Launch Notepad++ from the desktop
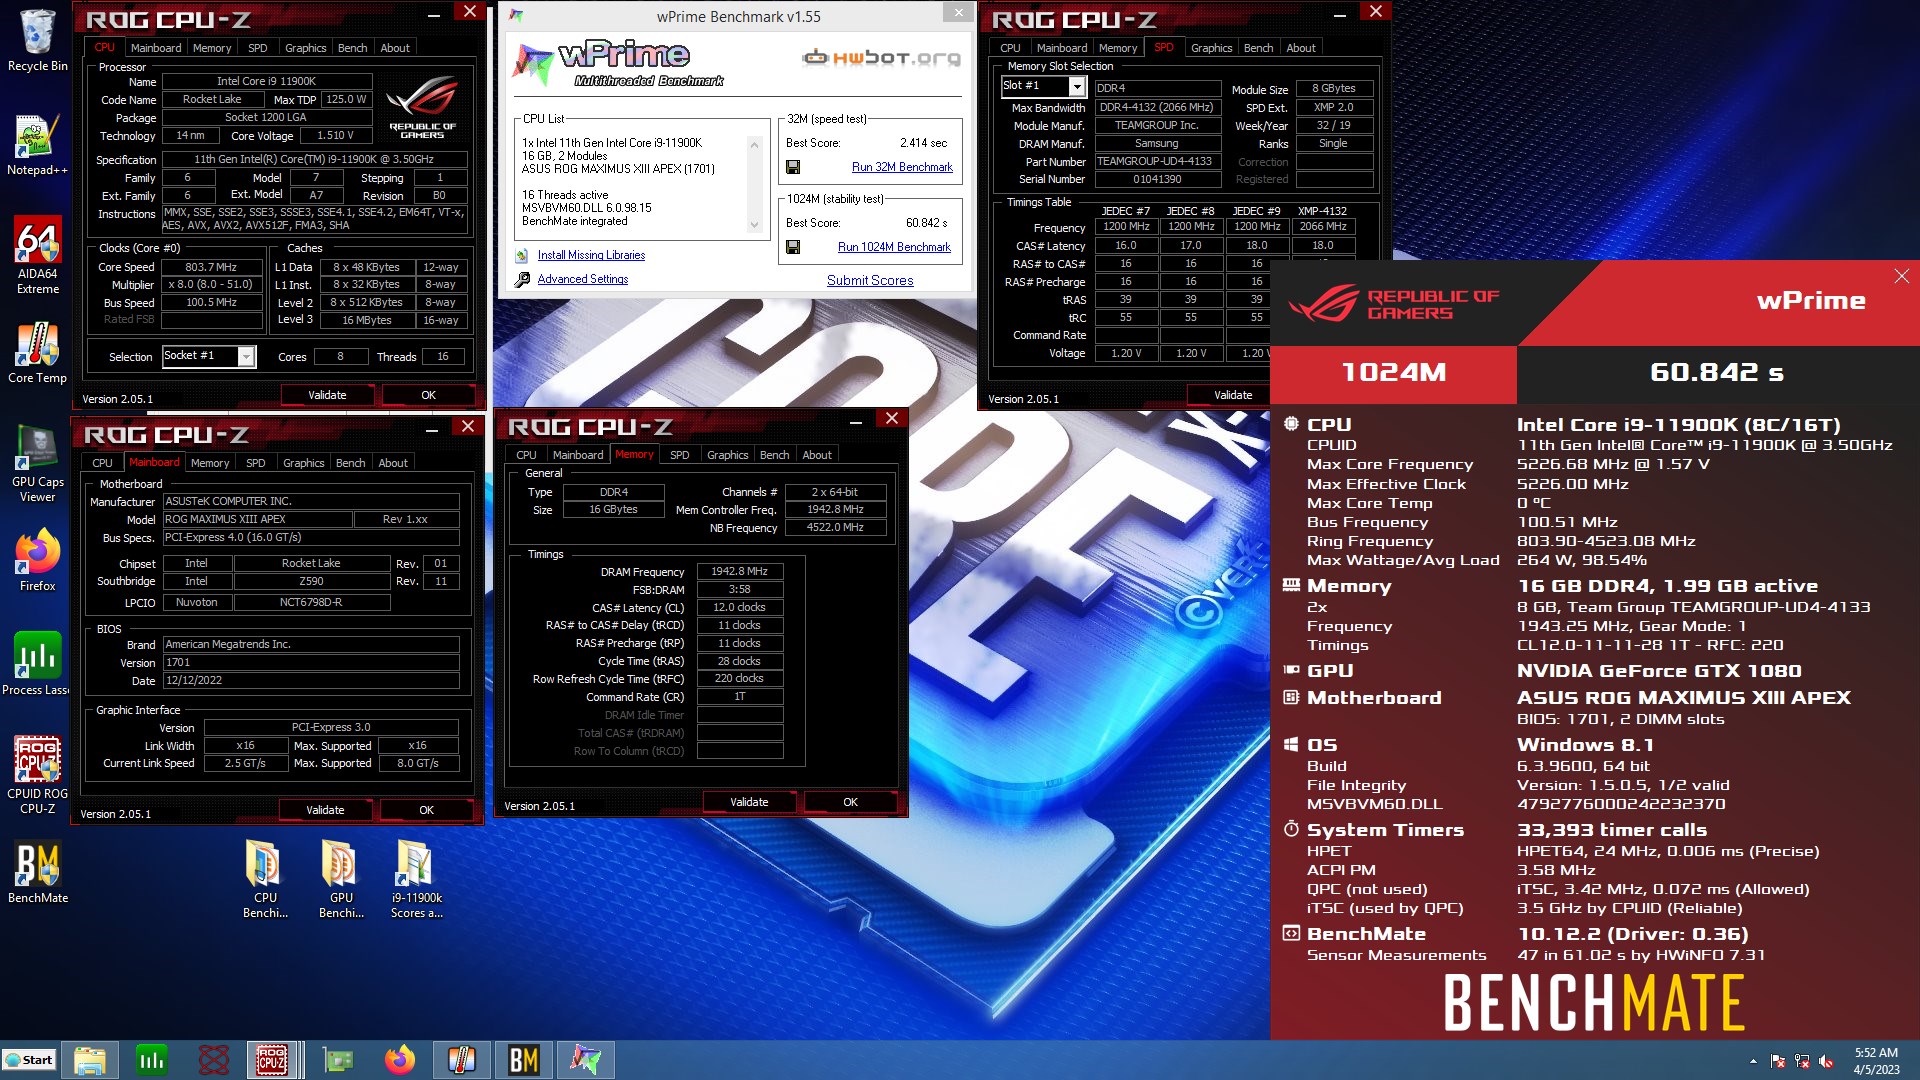The width and height of the screenshot is (1920, 1080). 37,145
